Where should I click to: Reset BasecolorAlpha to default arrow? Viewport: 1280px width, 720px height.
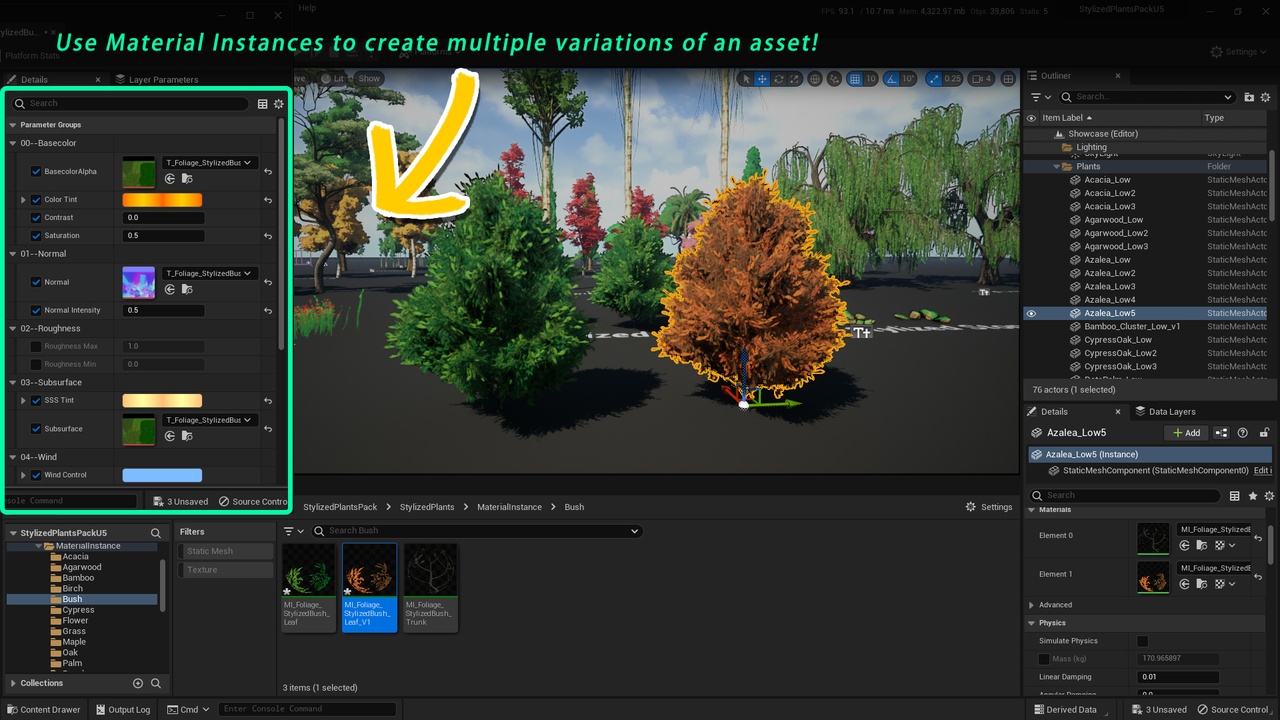pyautogui.click(x=268, y=172)
